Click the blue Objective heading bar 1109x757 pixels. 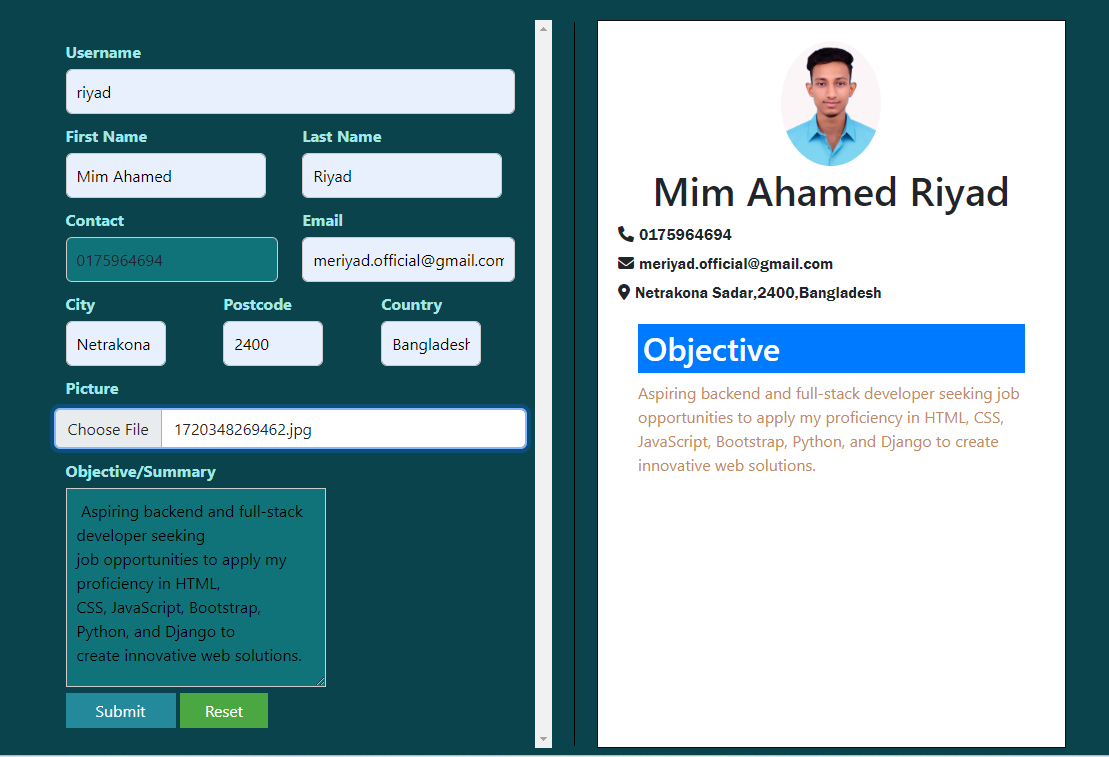831,349
